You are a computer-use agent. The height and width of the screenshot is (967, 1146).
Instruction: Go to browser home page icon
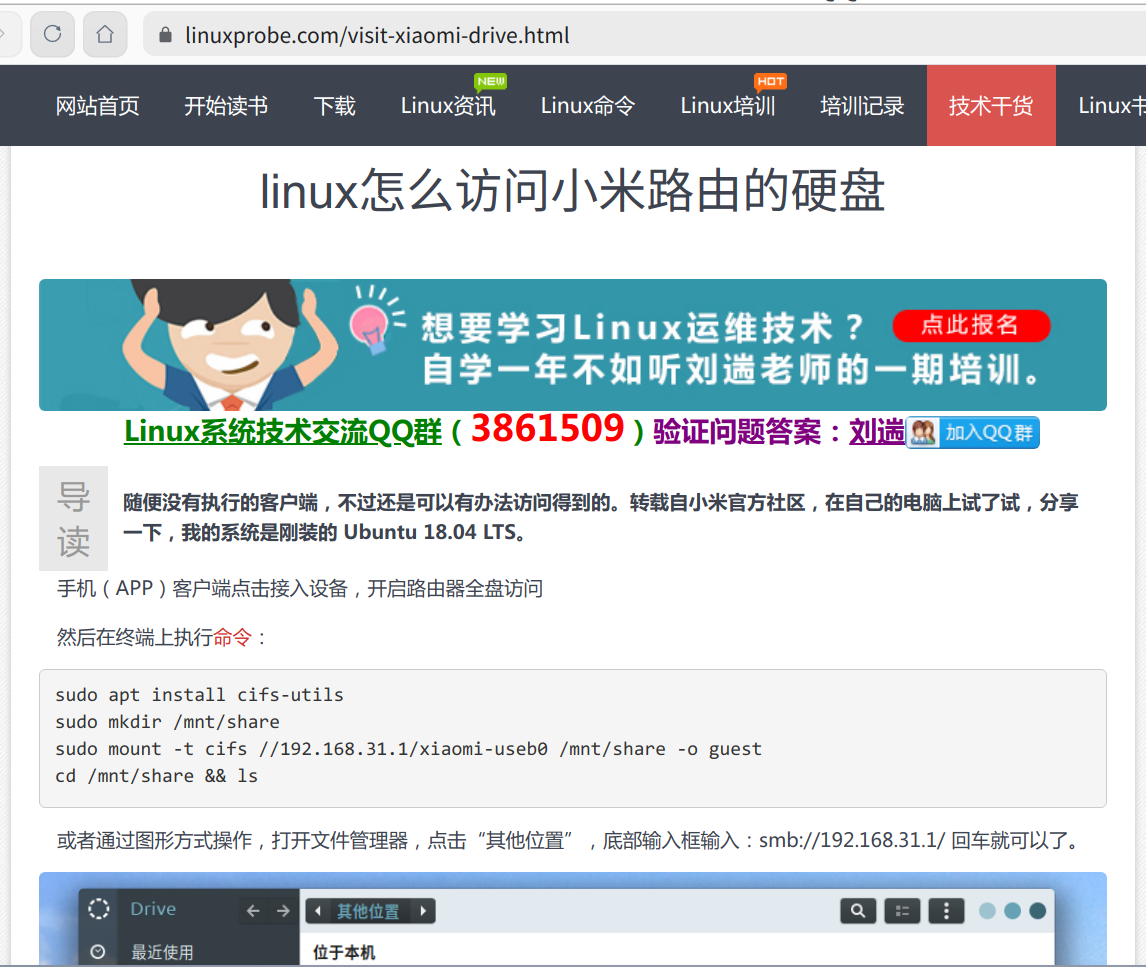pos(105,34)
